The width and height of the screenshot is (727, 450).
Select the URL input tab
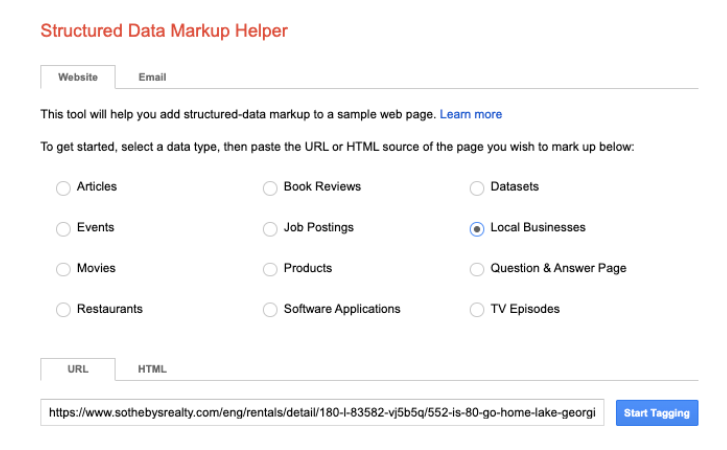click(x=78, y=369)
